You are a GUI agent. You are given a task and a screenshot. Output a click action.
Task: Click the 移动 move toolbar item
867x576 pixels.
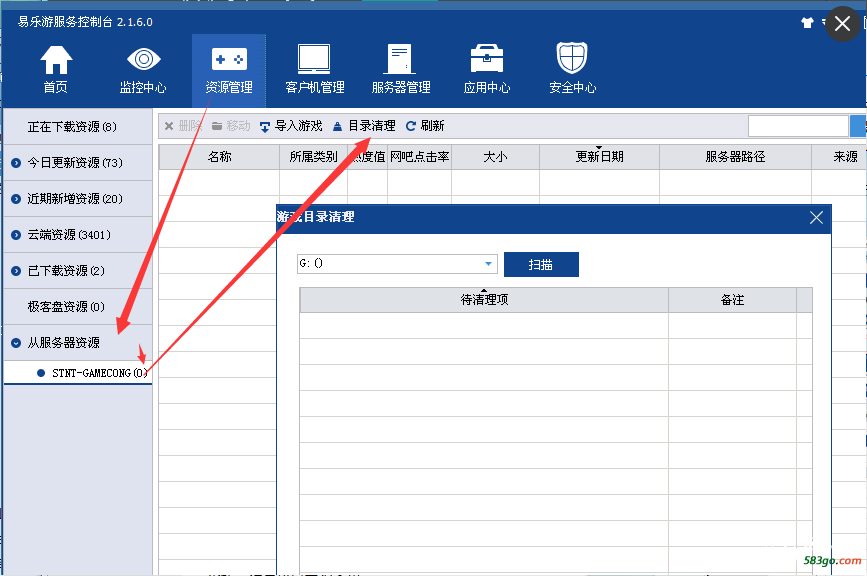click(x=231, y=126)
